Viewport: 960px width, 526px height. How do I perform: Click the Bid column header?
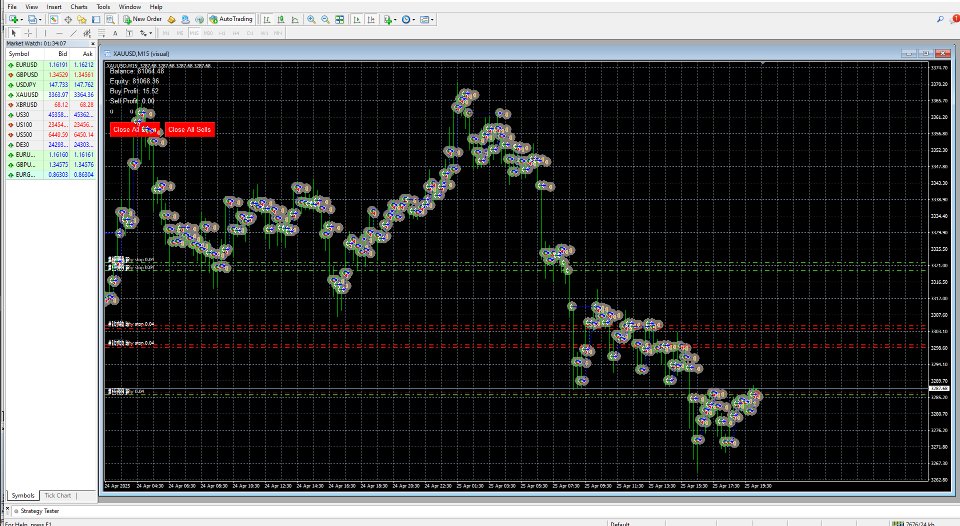[x=58, y=54]
